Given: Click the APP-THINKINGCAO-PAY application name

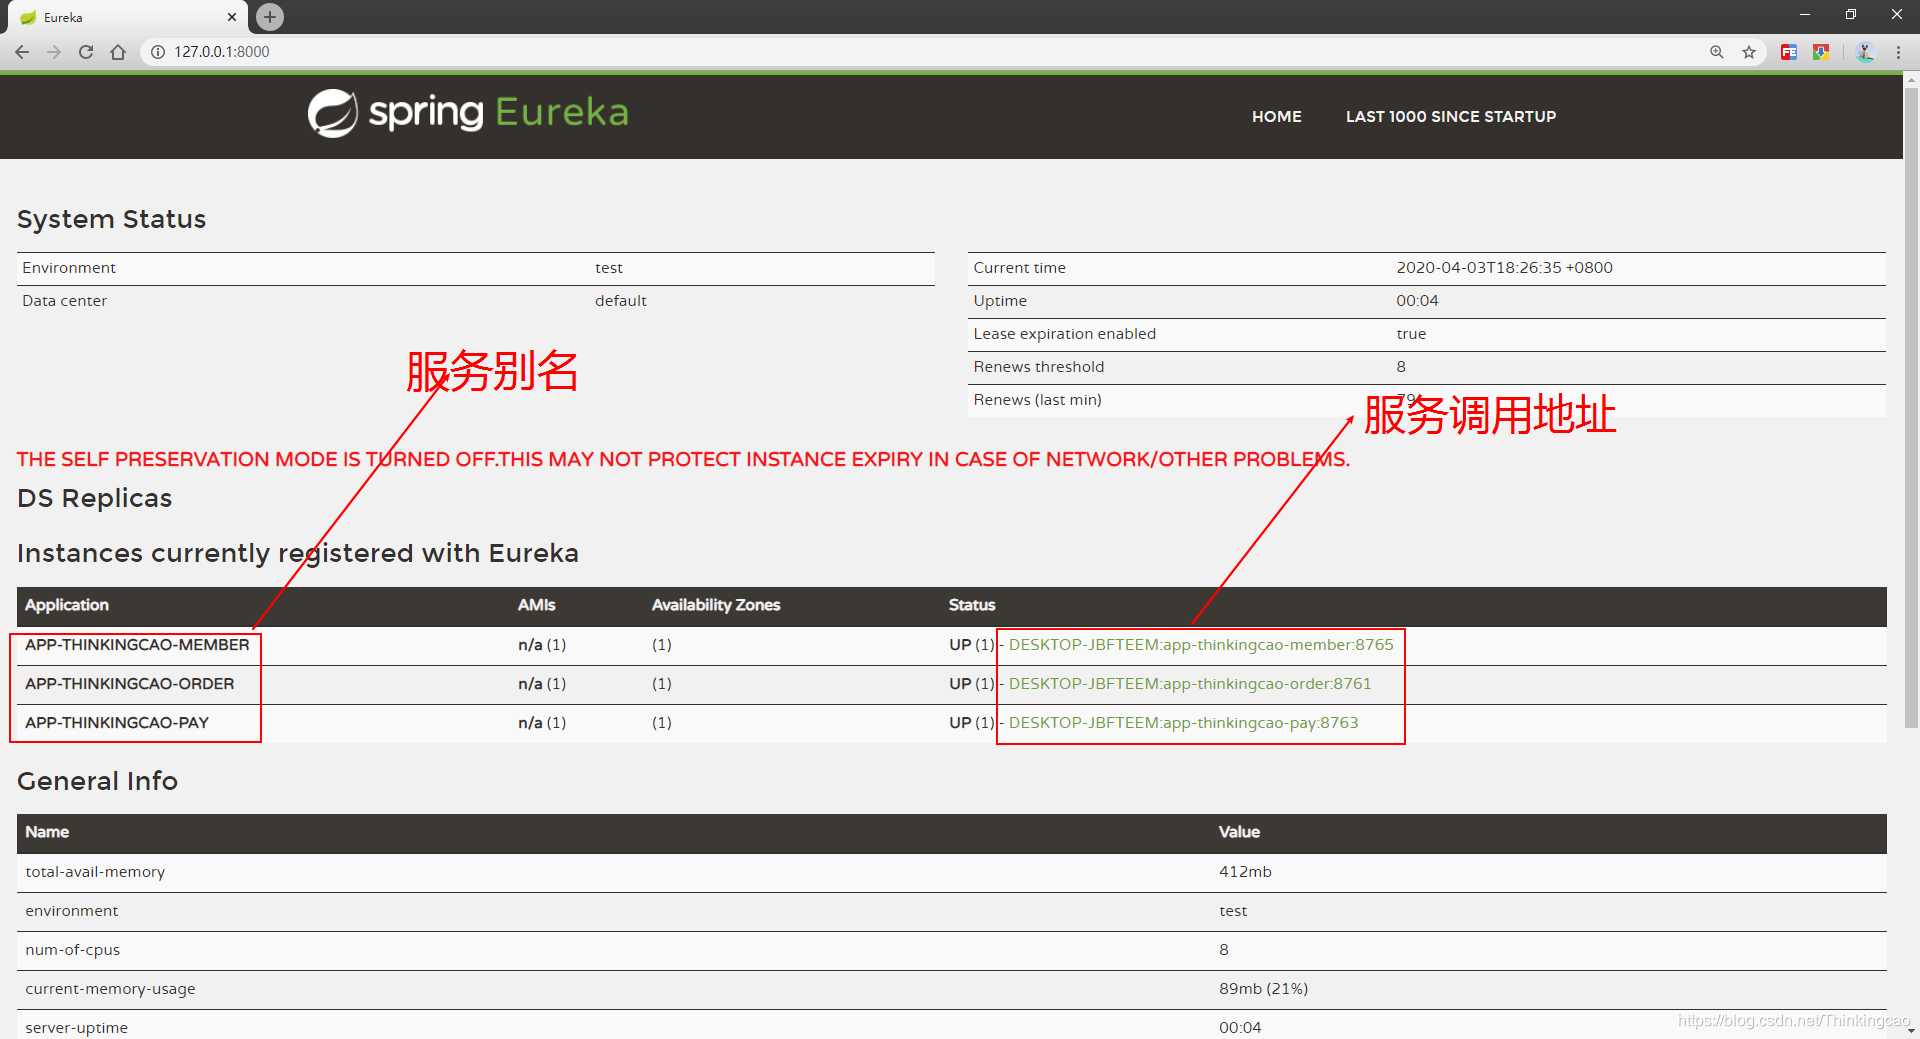Looking at the screenshot, I should (117, 723).
